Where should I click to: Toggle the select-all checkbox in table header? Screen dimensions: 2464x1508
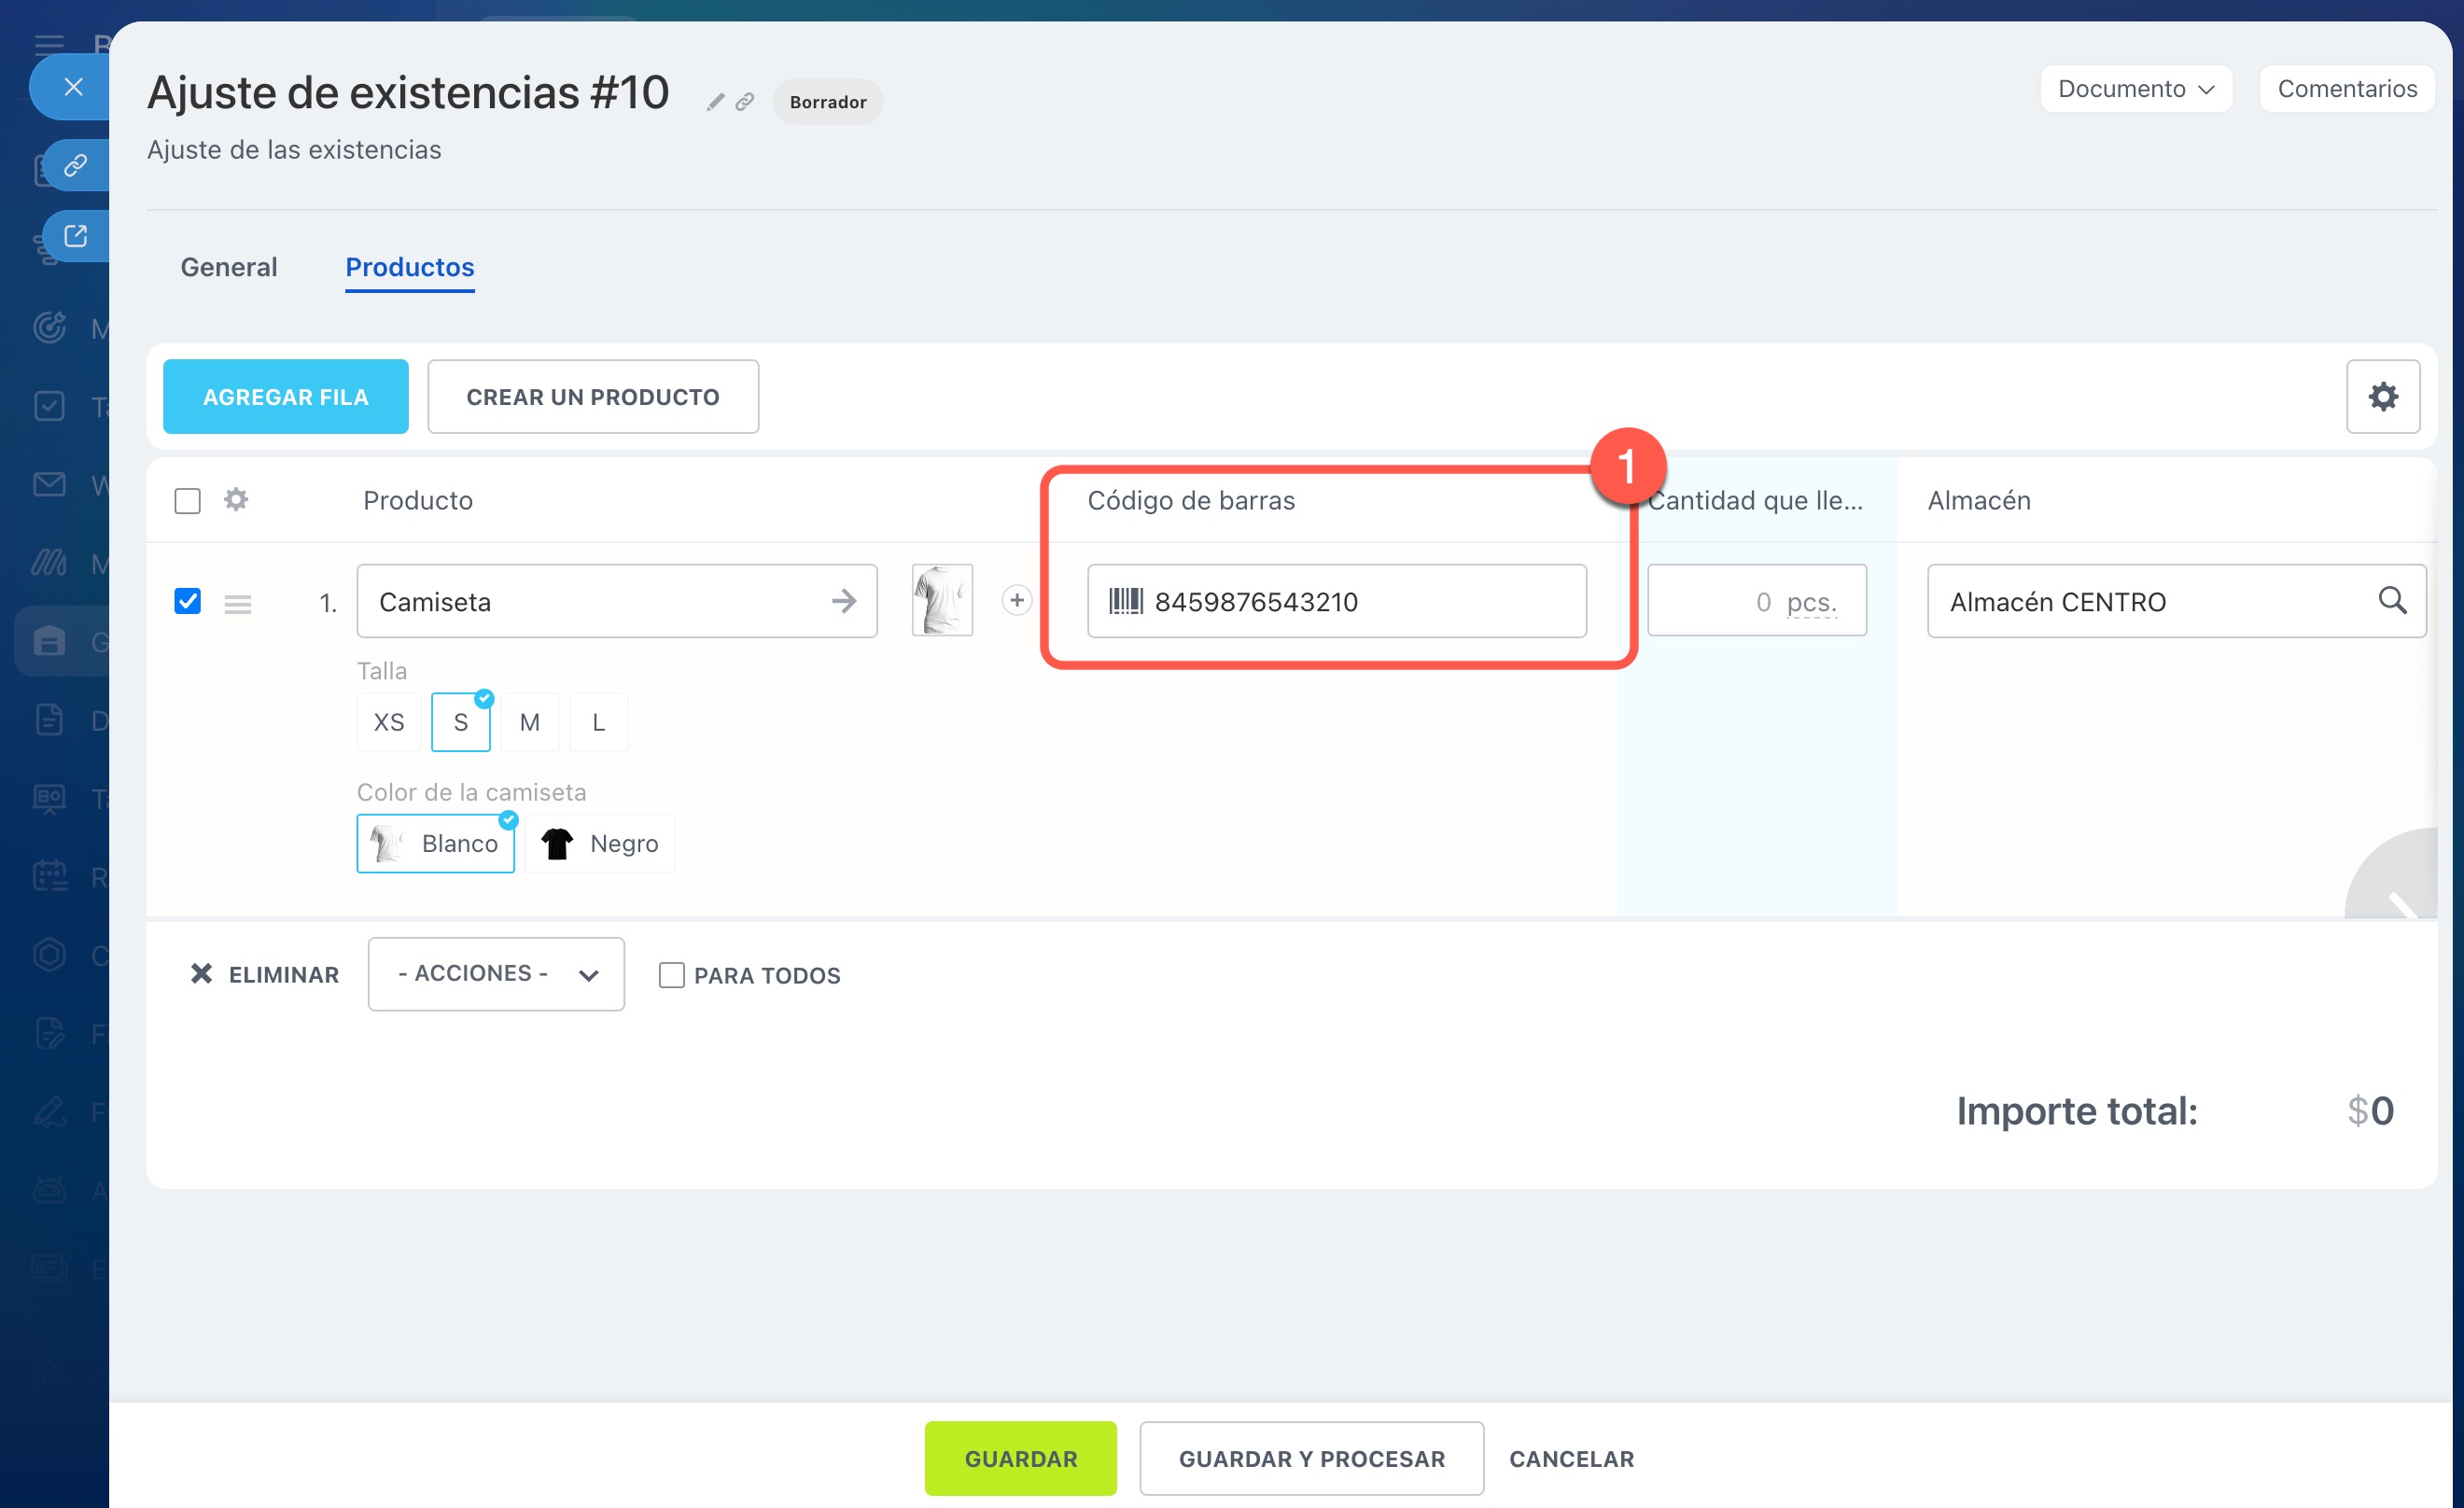point(187,500)
